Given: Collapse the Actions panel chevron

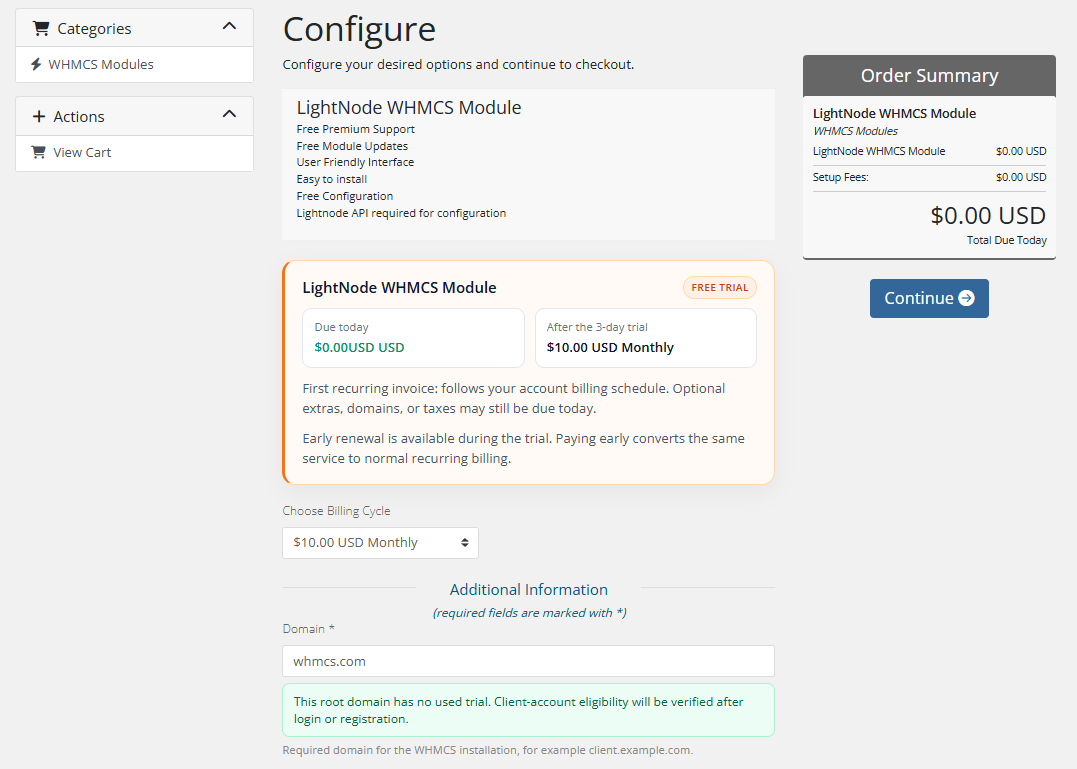Looking at the screenshot, I should [x=229, y=114].
